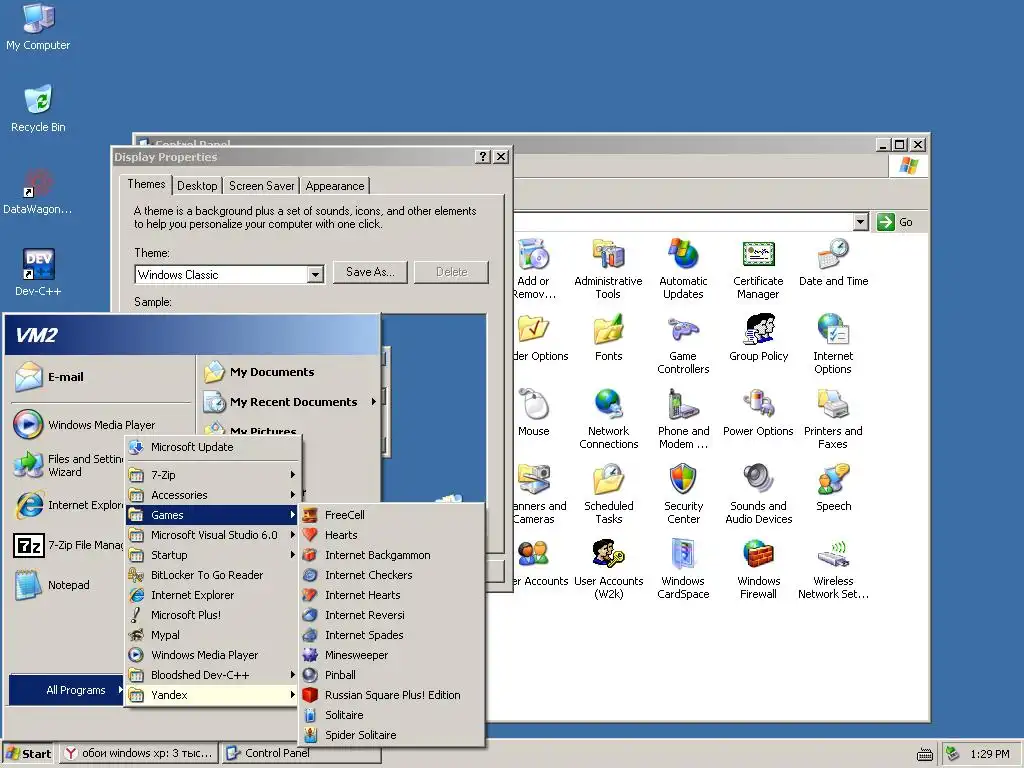Screen dimensions: 1024x768
Task: Launch Internet Checkers game
Action: point(391,575)
